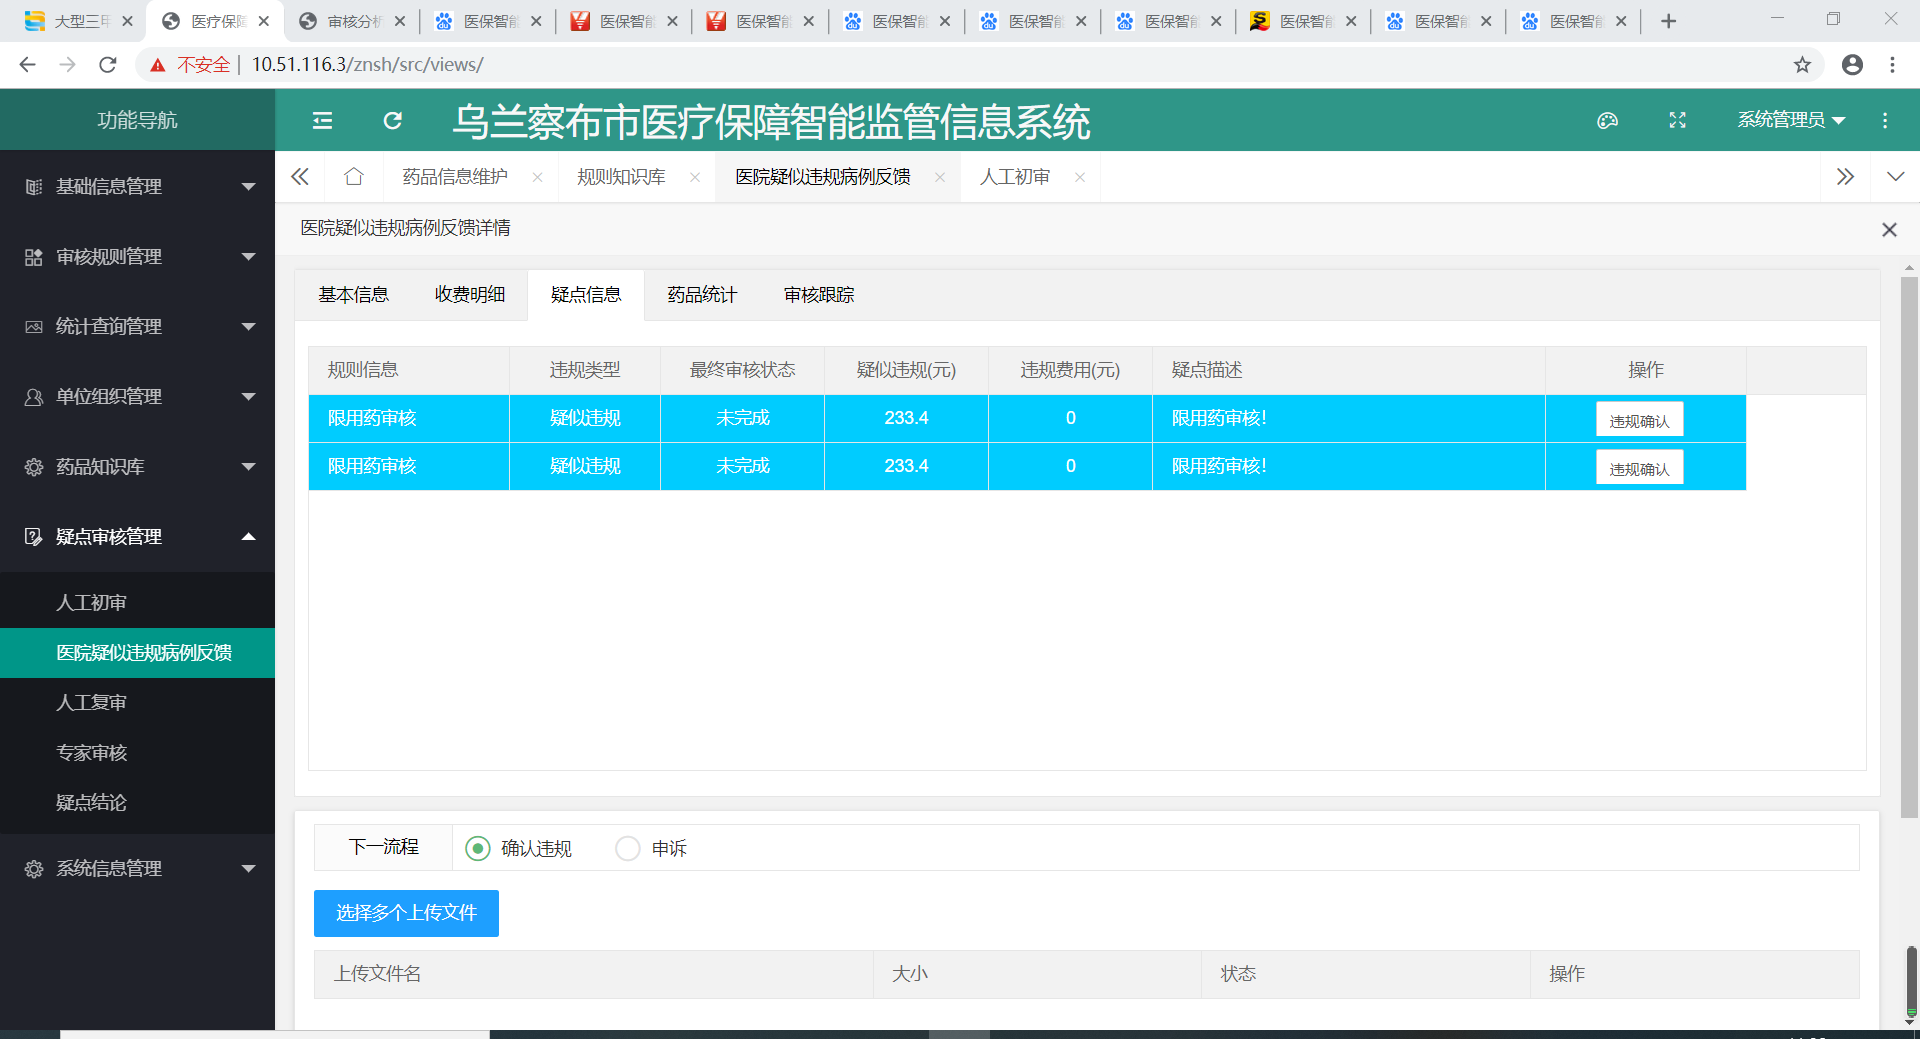Select the 申诉 radio option
Image resolution: width=1920 pixels, height=1039 pixels.
pyautogui.click(x=628, y=849)
